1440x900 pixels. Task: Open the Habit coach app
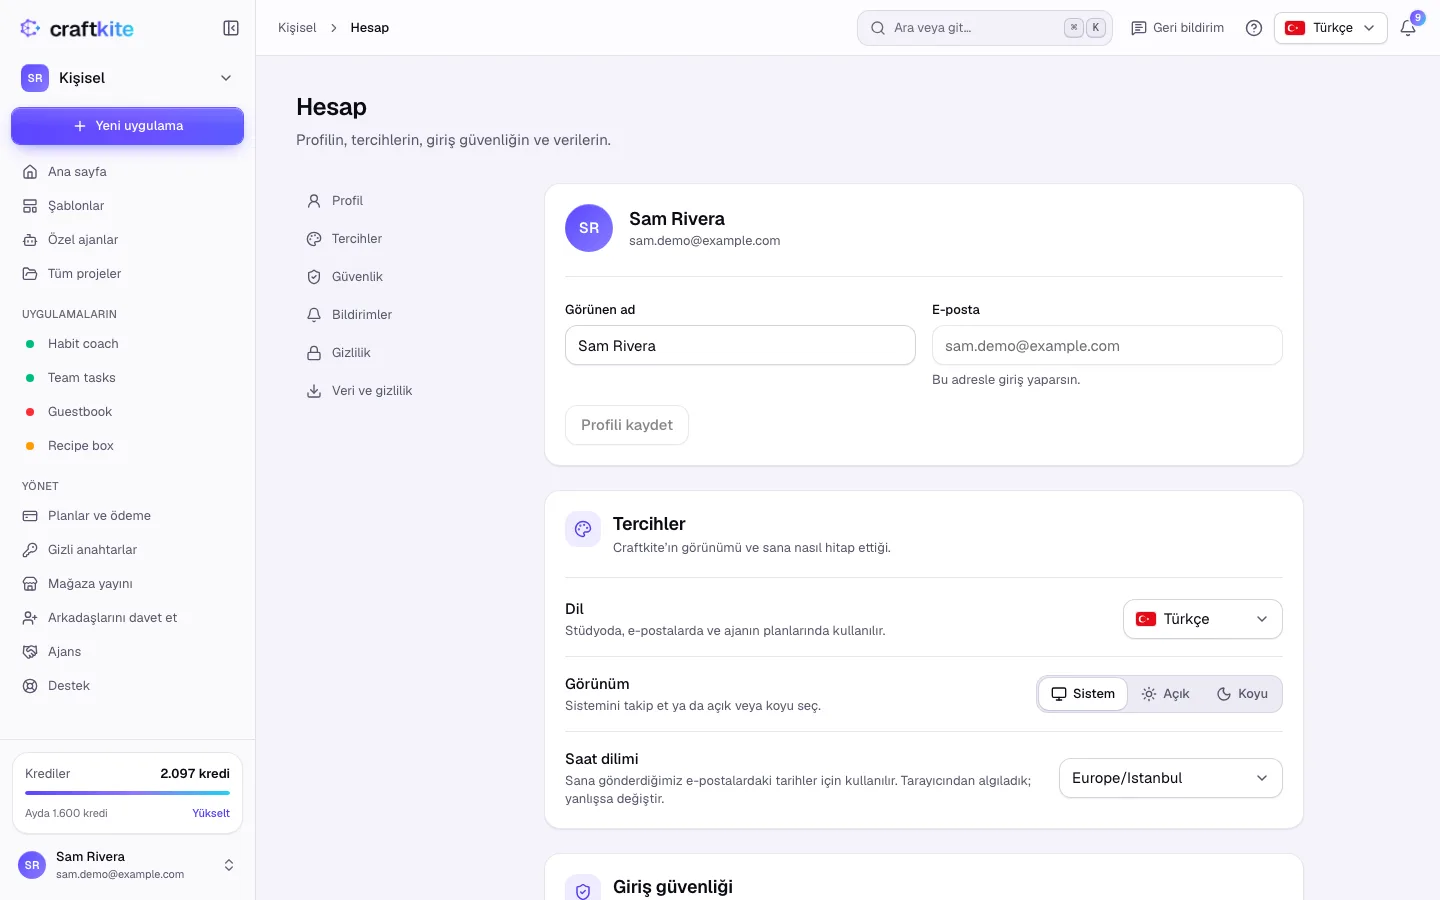[x=127, y=344]
